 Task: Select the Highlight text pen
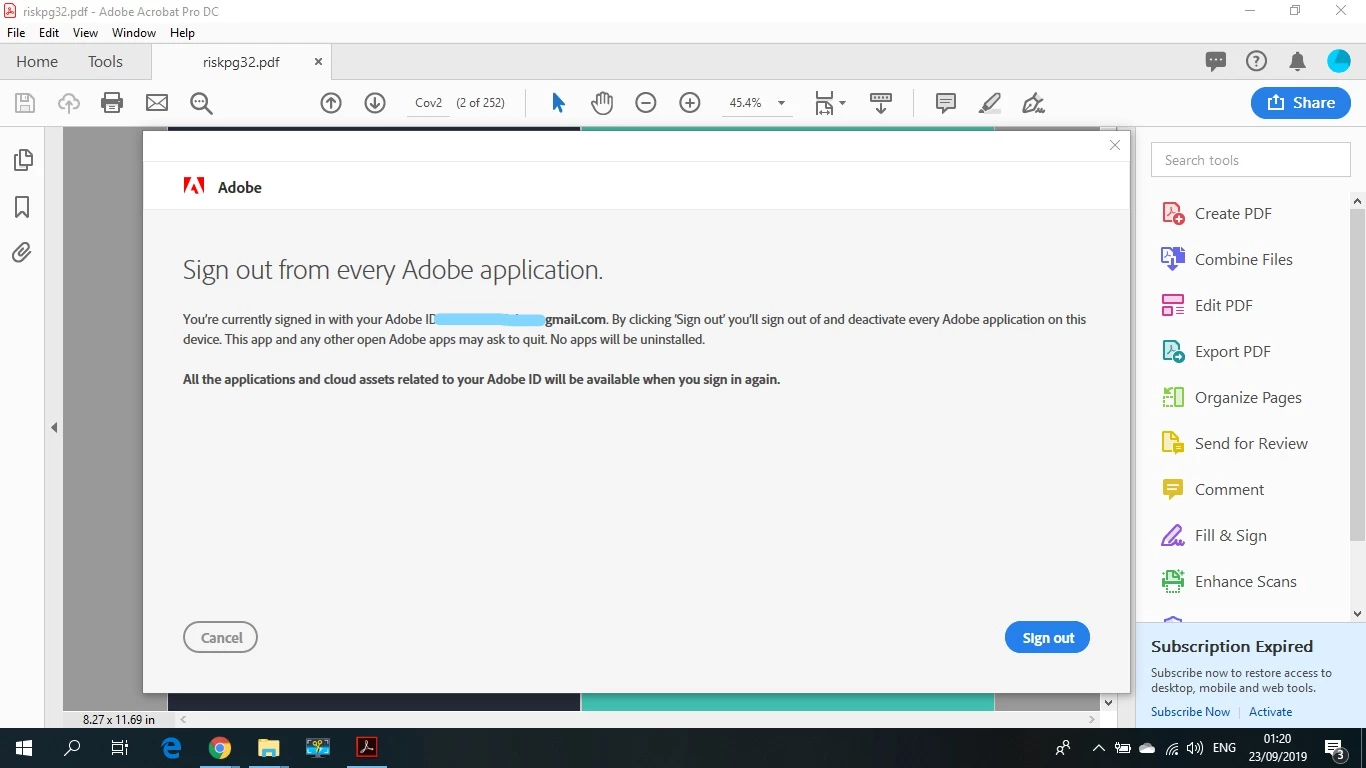click(x=990, y=103)
